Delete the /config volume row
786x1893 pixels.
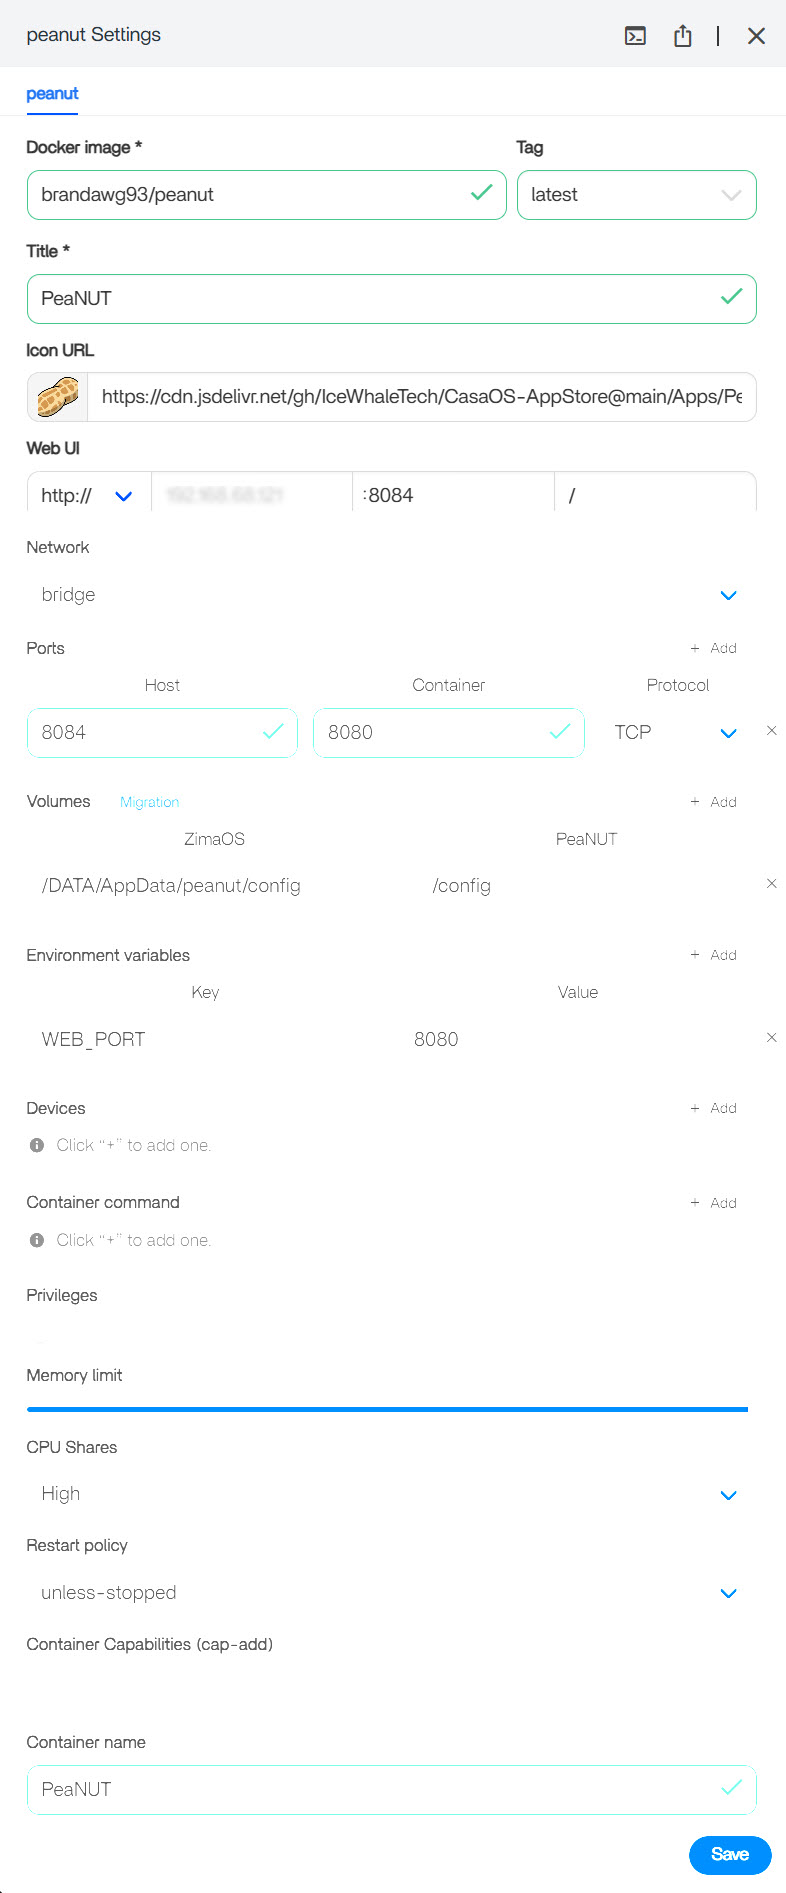point(771,884)
